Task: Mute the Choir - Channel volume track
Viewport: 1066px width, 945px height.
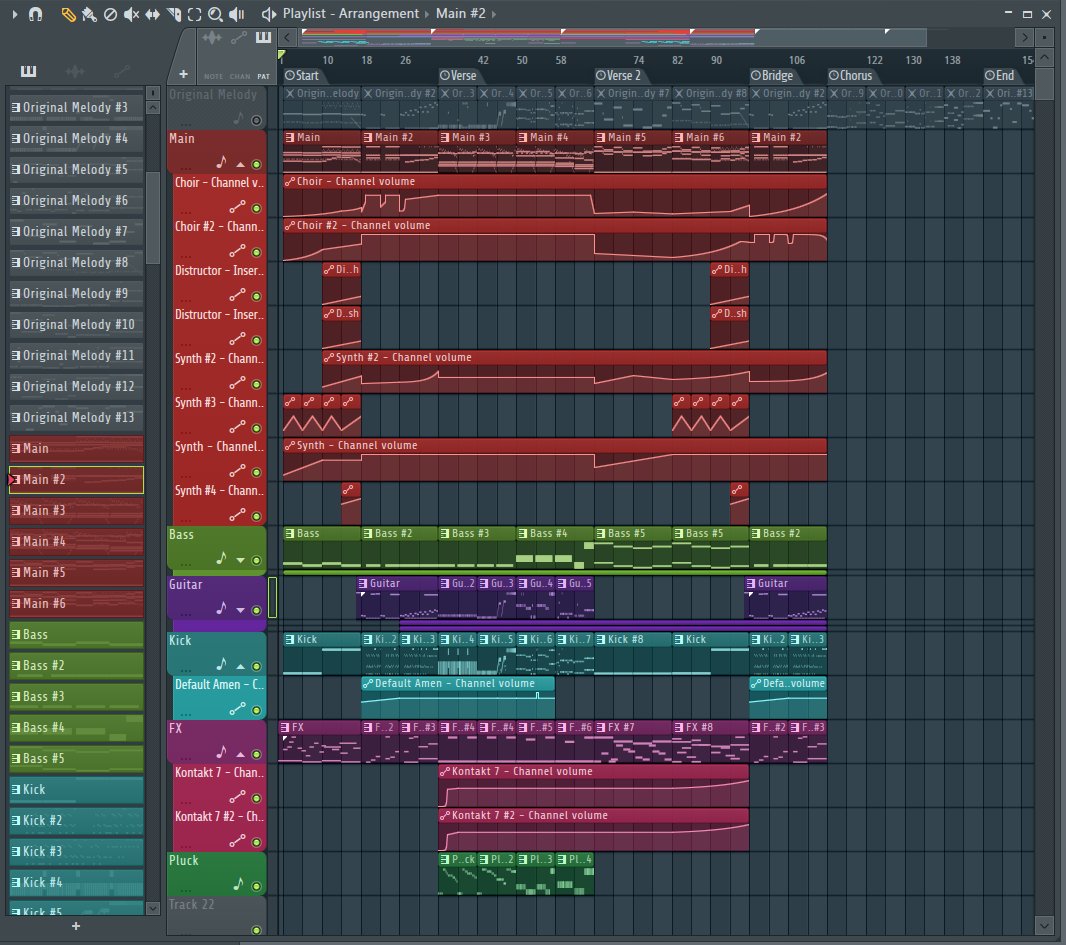Action: pyautogui.click(x=256, y=208)
